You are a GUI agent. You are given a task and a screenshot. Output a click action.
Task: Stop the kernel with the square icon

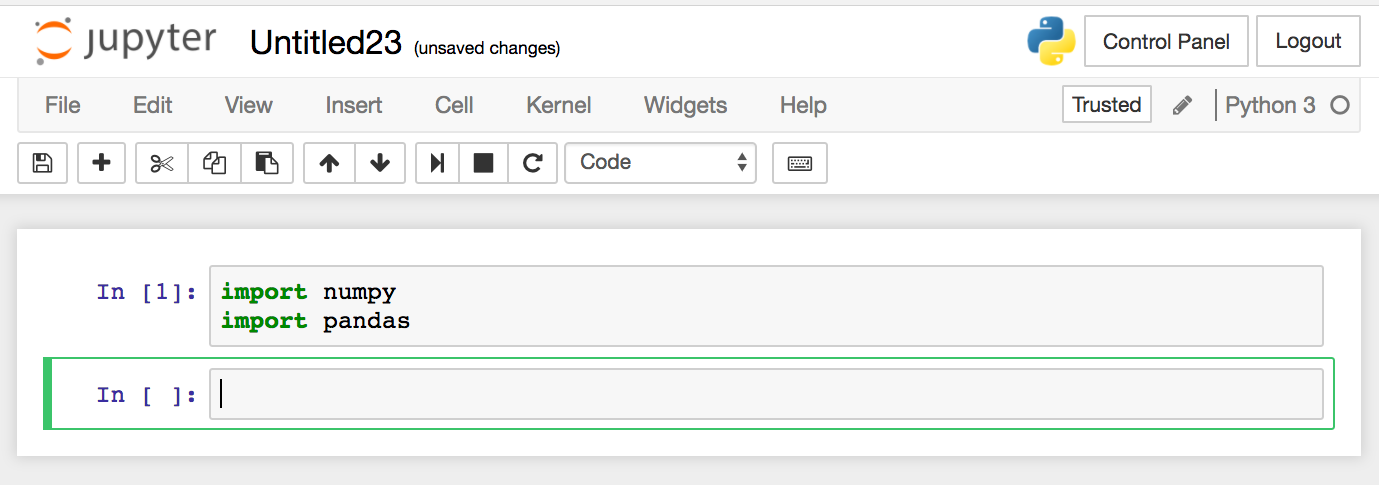[484, 163]
